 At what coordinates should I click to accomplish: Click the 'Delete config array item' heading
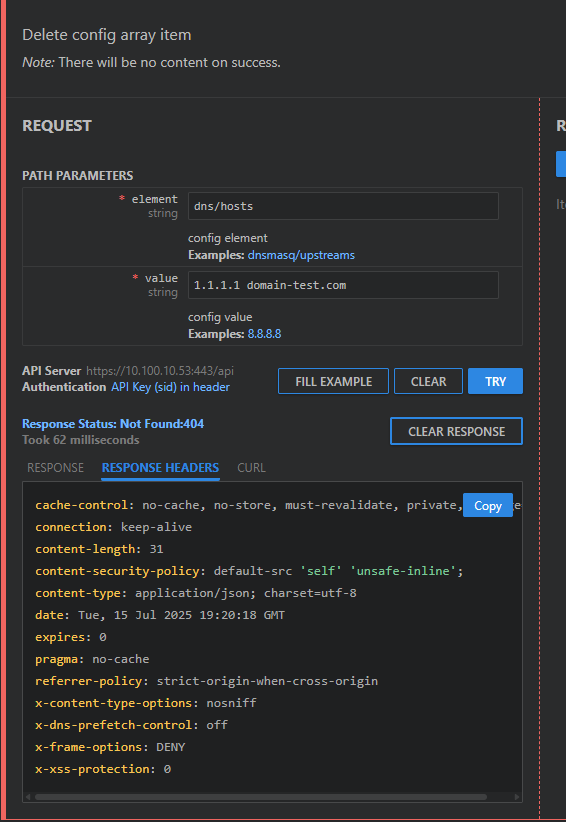[107, 35]
